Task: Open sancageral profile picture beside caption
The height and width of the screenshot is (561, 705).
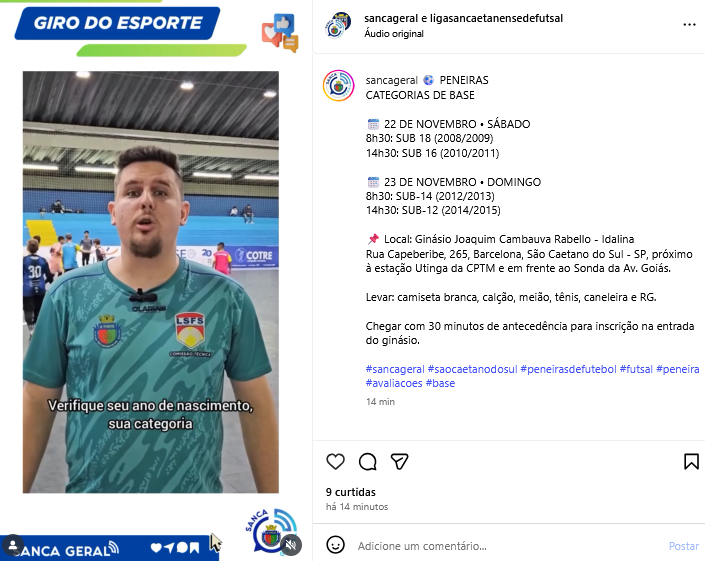Action: click(x=339, y=85)
